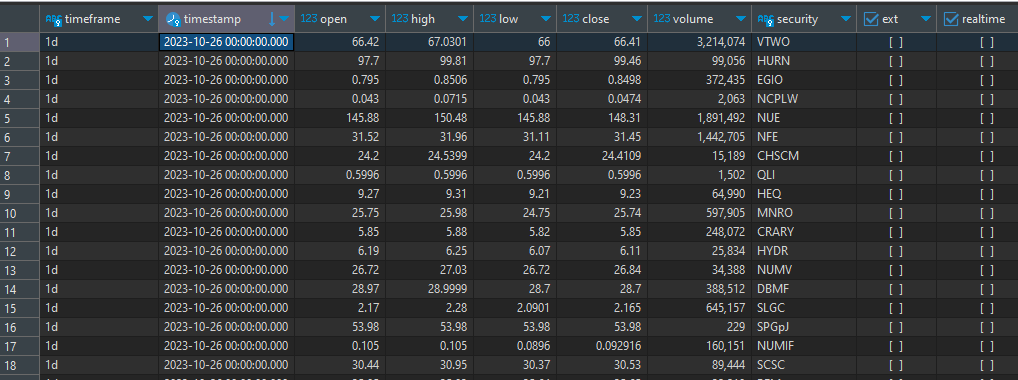
Task: Toggle realtime checkbox for HURN row
Action: 987,61
